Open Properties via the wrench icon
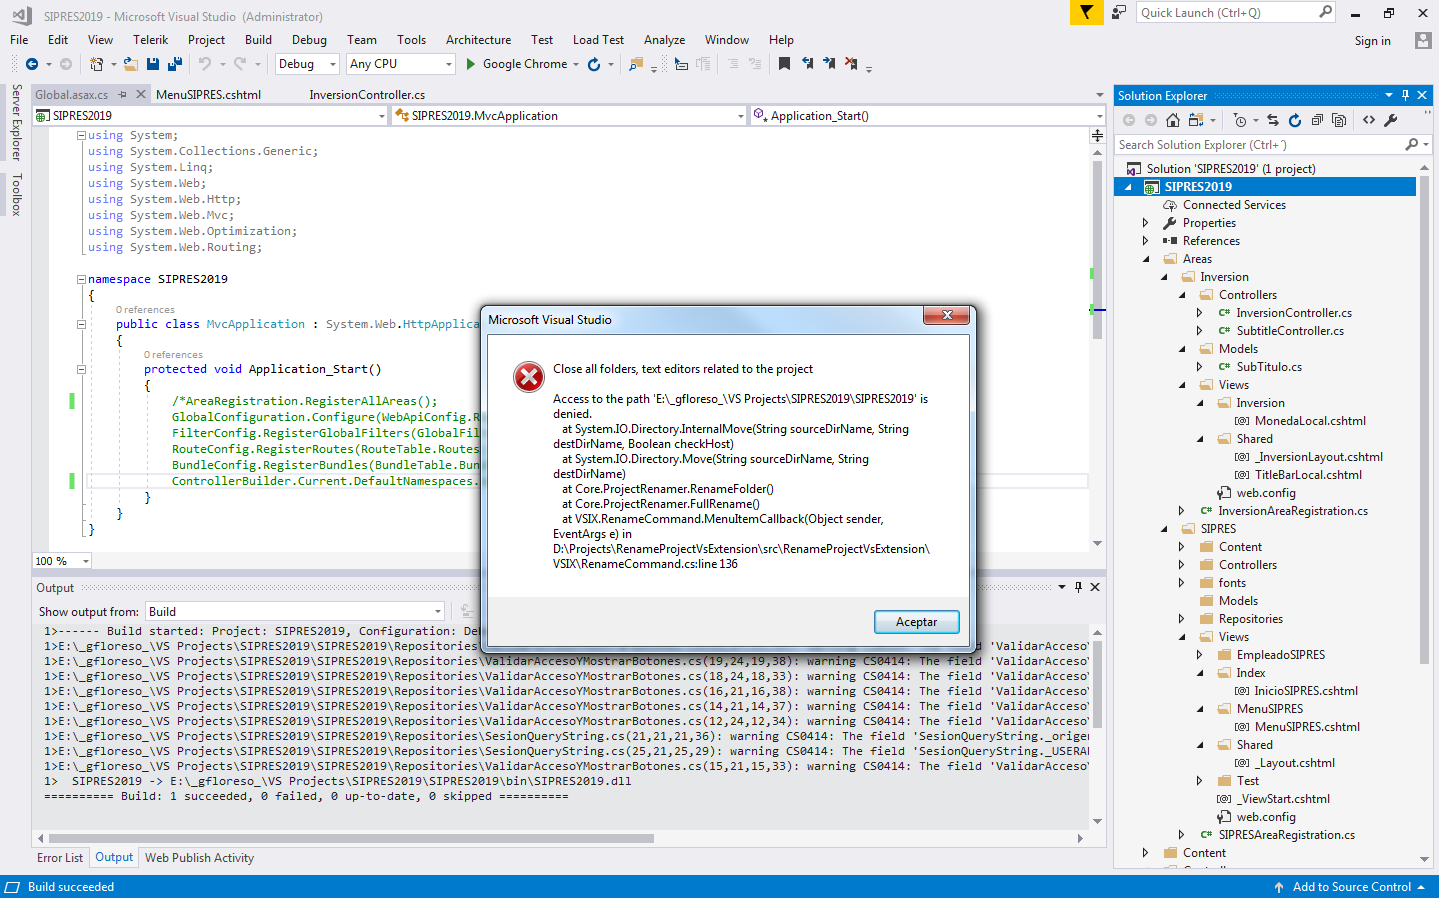The width and height of the screenshot is (1439, 898). point(1390,120)
